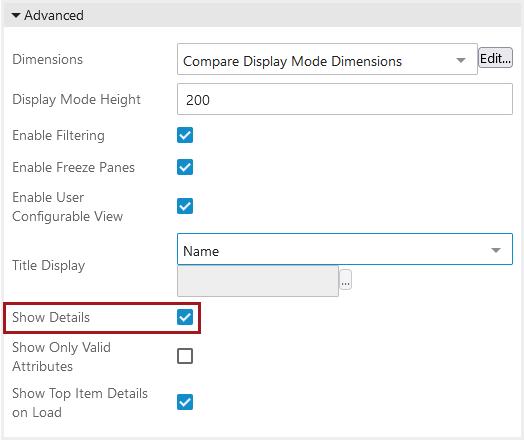524x440 pixels.
Task: Collapse the Advanced section triangle
Action: [16, 15]
